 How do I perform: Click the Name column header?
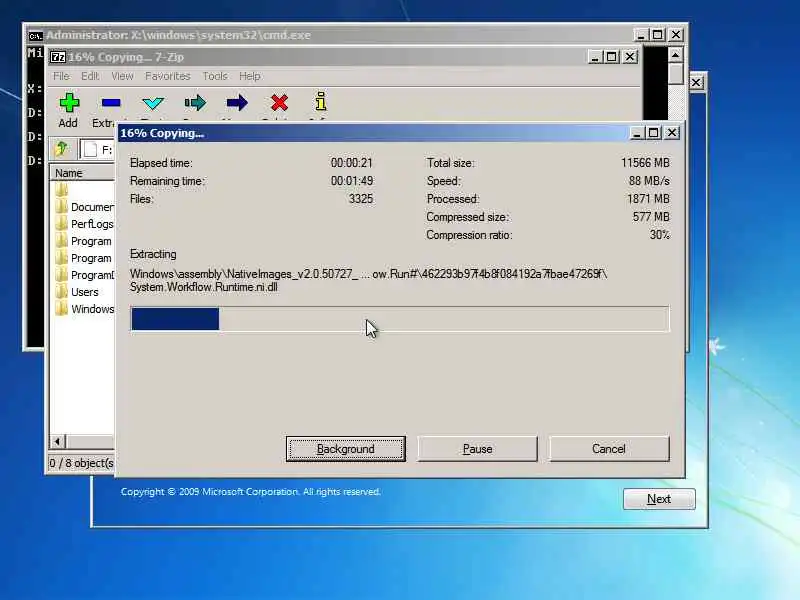click(82, 173)
